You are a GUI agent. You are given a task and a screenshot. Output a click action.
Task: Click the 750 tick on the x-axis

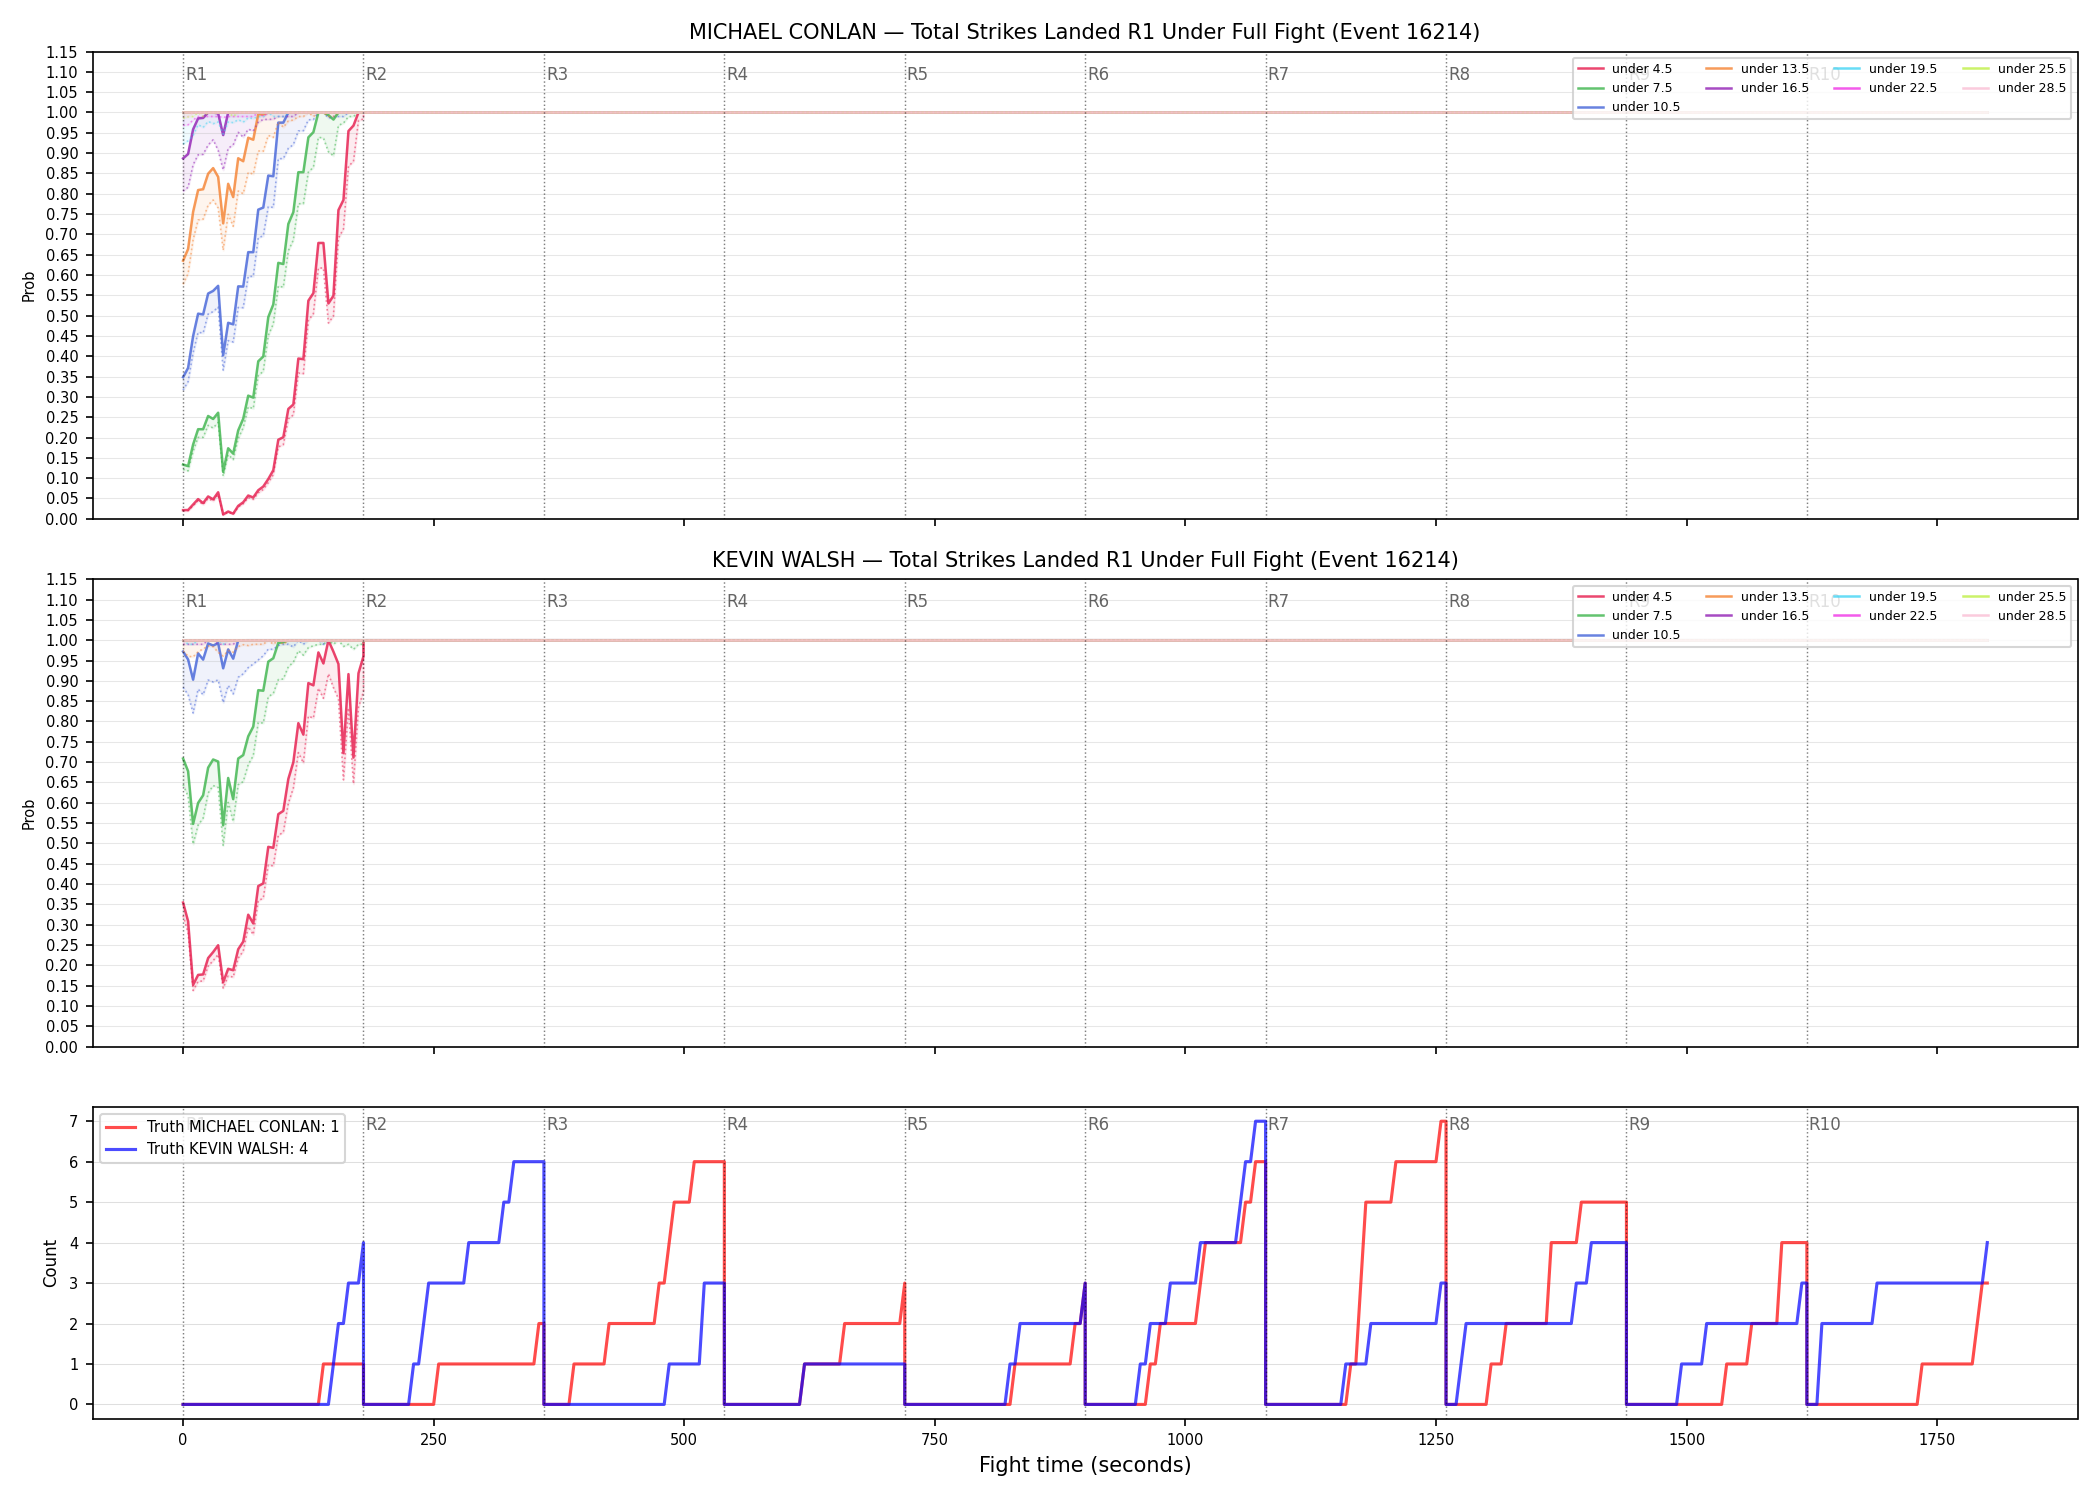935,1440
